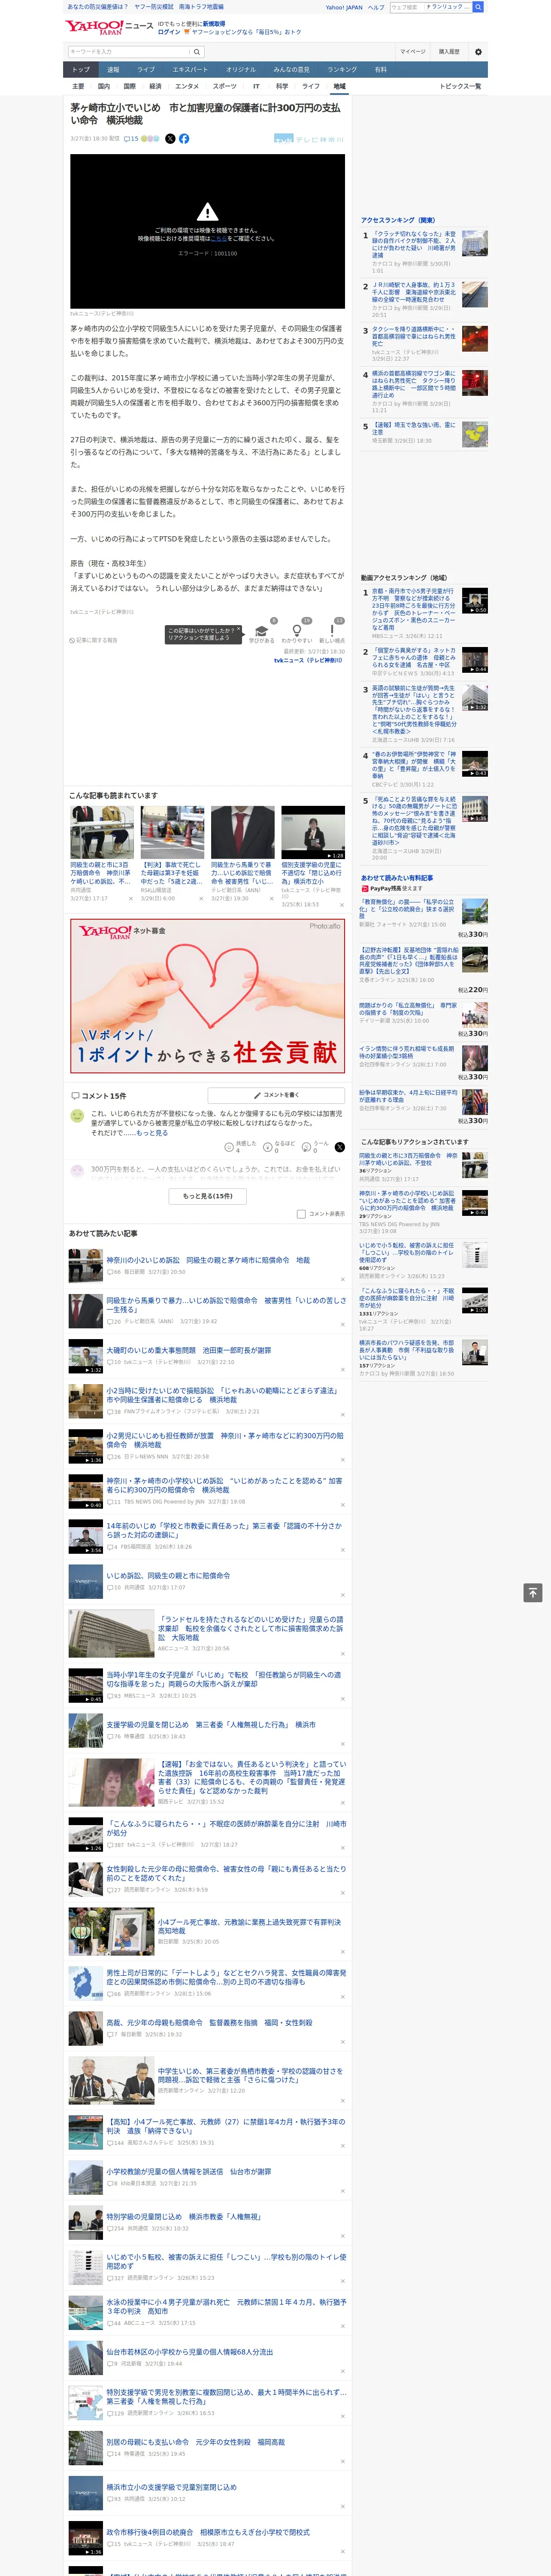Share article on X below the headline
The height and width of the screenshot is (2576, 551).
[x=170, y=139]
